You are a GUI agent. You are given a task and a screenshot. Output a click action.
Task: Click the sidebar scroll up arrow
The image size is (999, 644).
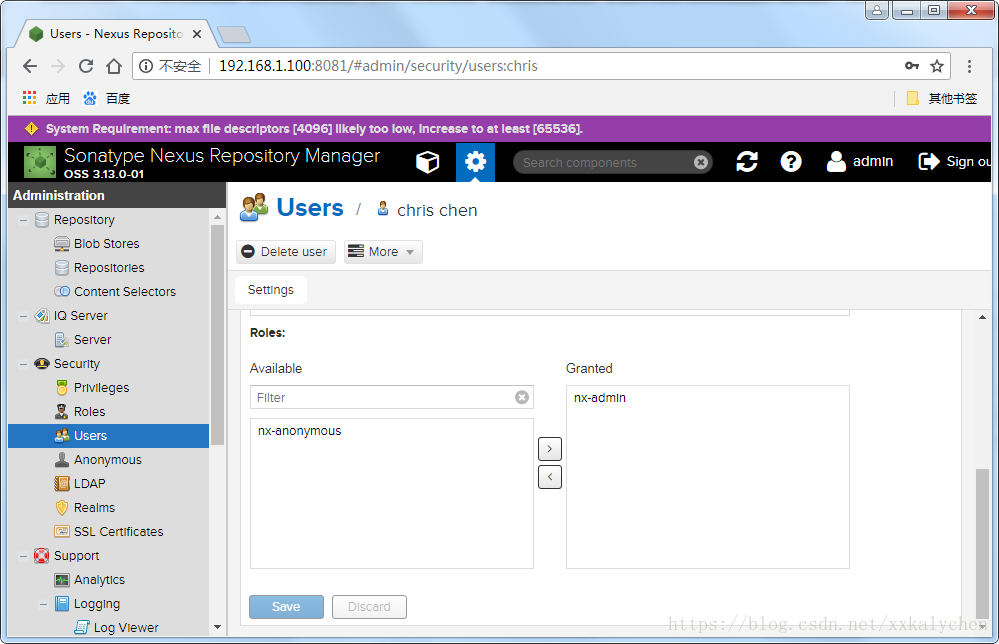(x=217, y=217)
